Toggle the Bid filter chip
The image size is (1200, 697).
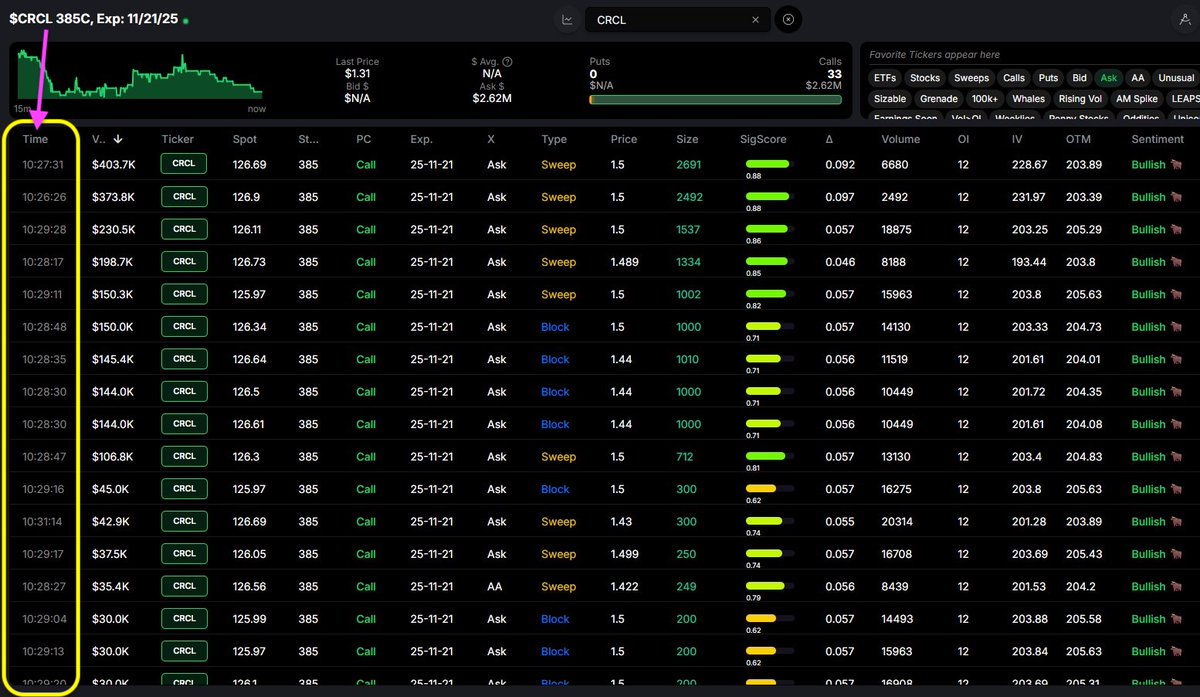click(1079, 78)
